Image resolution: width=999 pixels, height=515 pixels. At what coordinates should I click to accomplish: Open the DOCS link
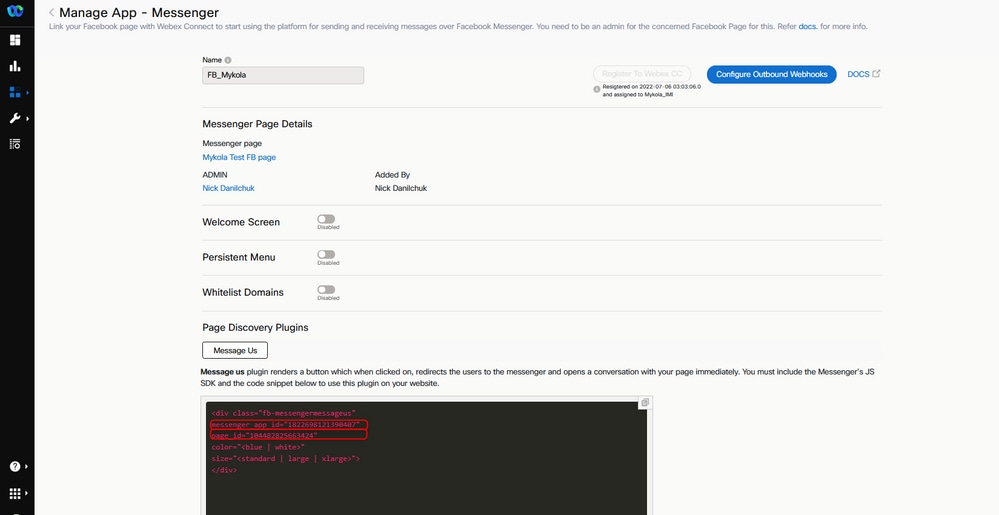coord(858,74)
